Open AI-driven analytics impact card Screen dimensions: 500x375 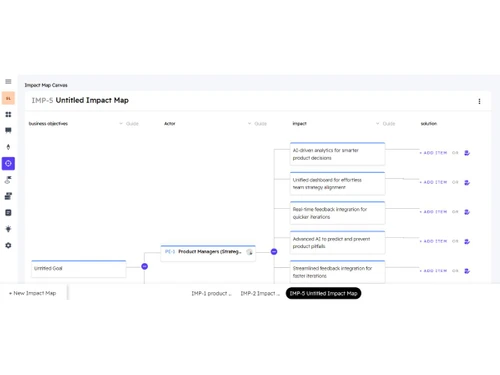(x=337, y=154)
